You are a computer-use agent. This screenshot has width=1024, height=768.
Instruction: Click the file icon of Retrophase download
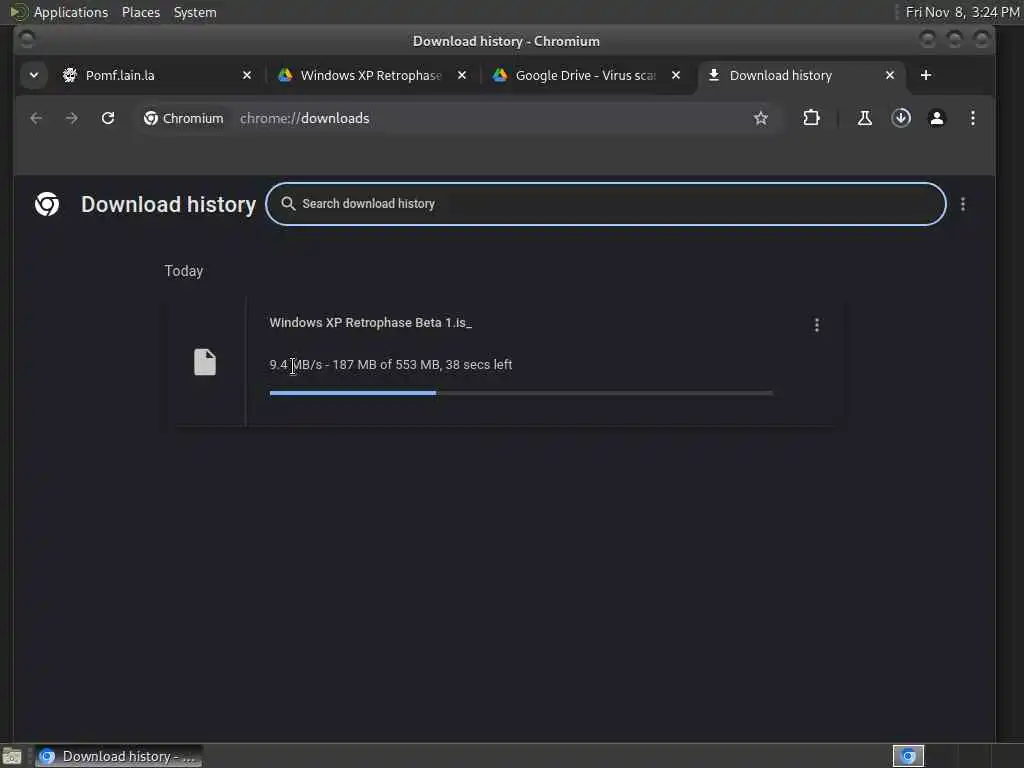point(205,362)
